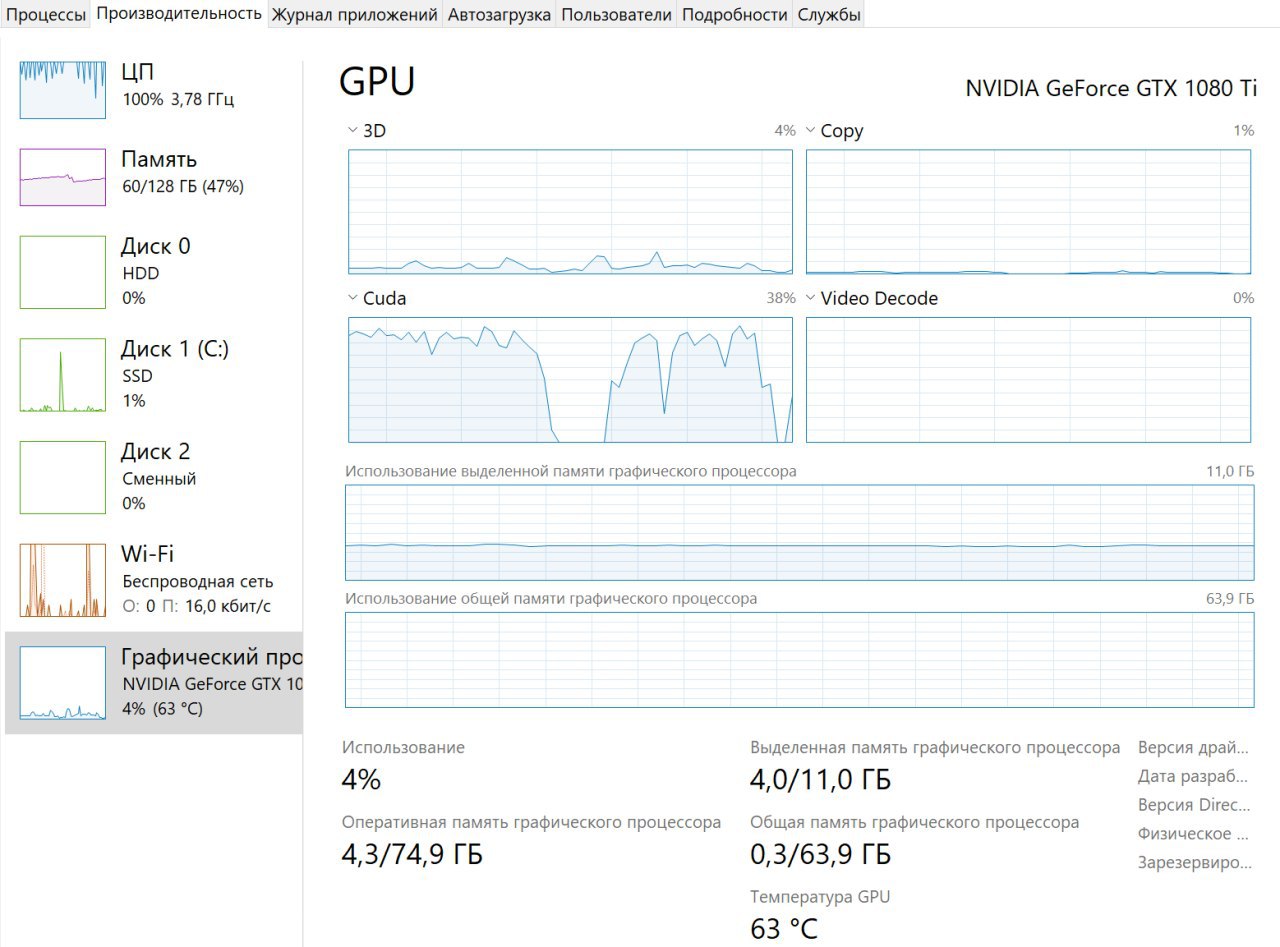Image resolution: width=1280 pixels, height=947 pixels.
Task: Click the NVIDIA GeForce GTX 1080 Ti title
Action: point(1111,88)
